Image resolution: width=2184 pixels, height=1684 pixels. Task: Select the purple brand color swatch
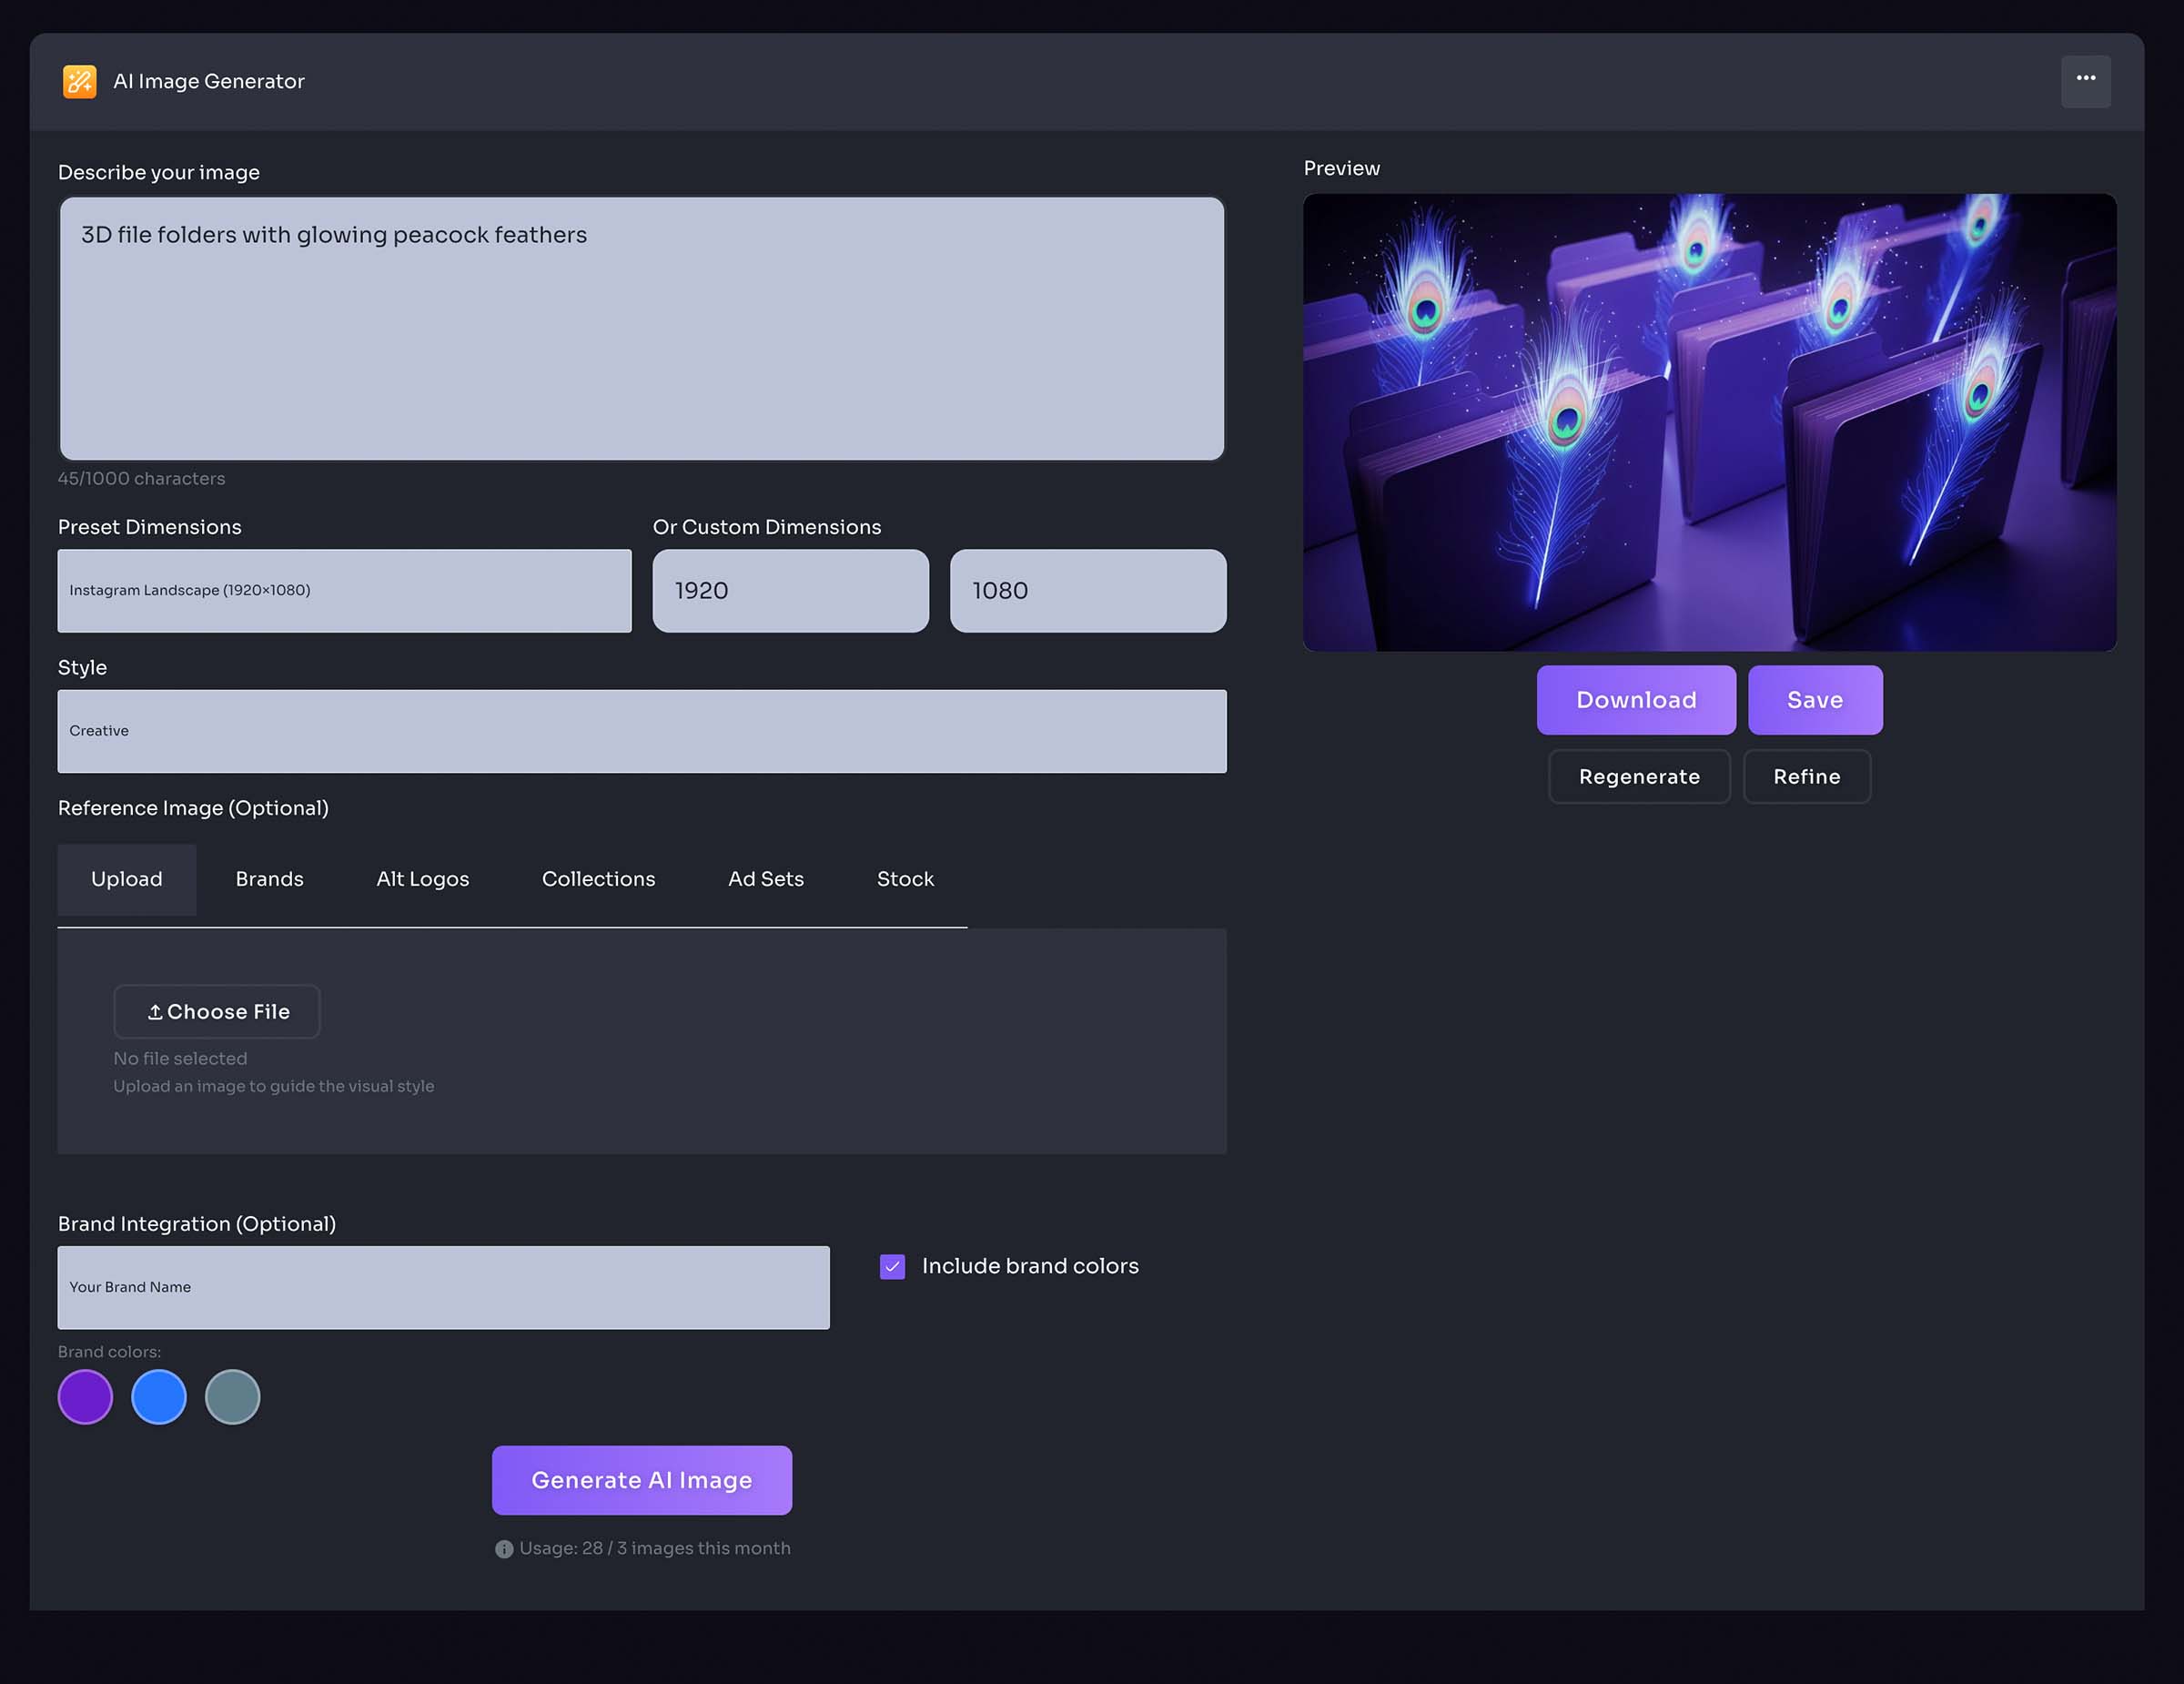pyautogui.click(x=85, y=1397)
